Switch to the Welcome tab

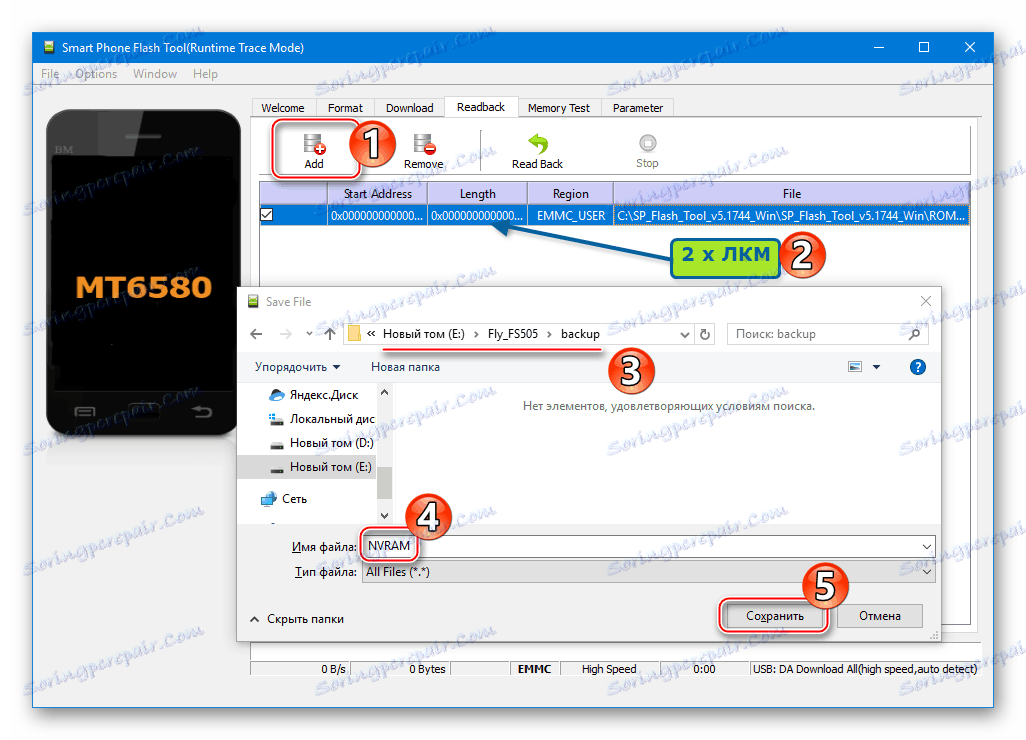[x=283, y=108]
